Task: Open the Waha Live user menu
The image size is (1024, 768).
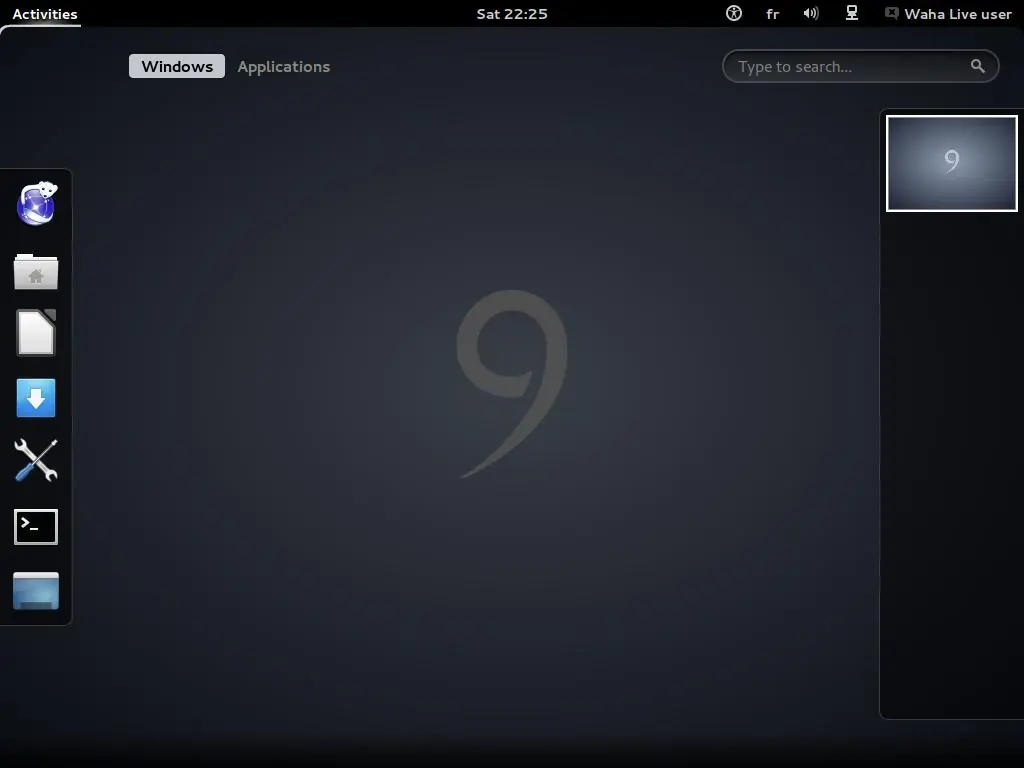Action: [957, 14]
